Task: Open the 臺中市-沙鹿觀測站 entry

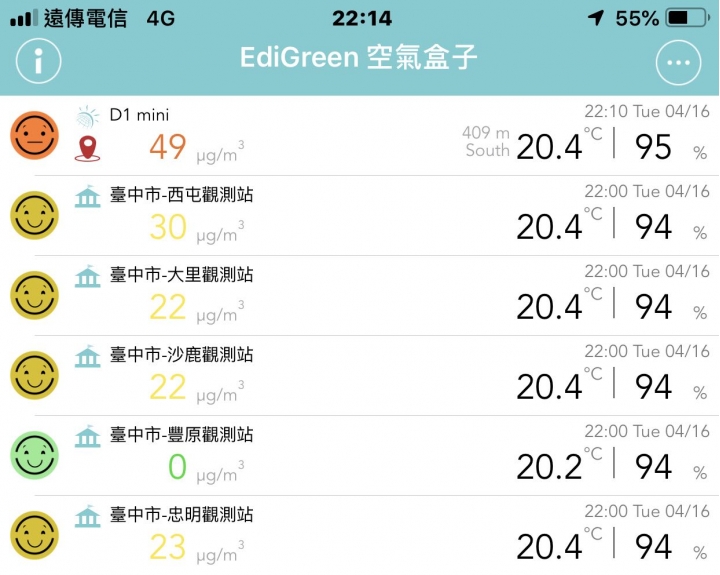Action: (x=360, y=376)
